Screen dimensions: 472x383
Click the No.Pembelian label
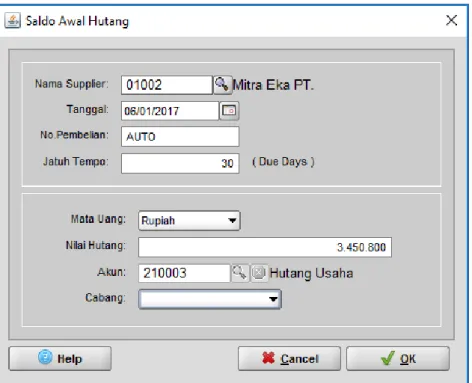pyautogui.click(x=74, y=135)
